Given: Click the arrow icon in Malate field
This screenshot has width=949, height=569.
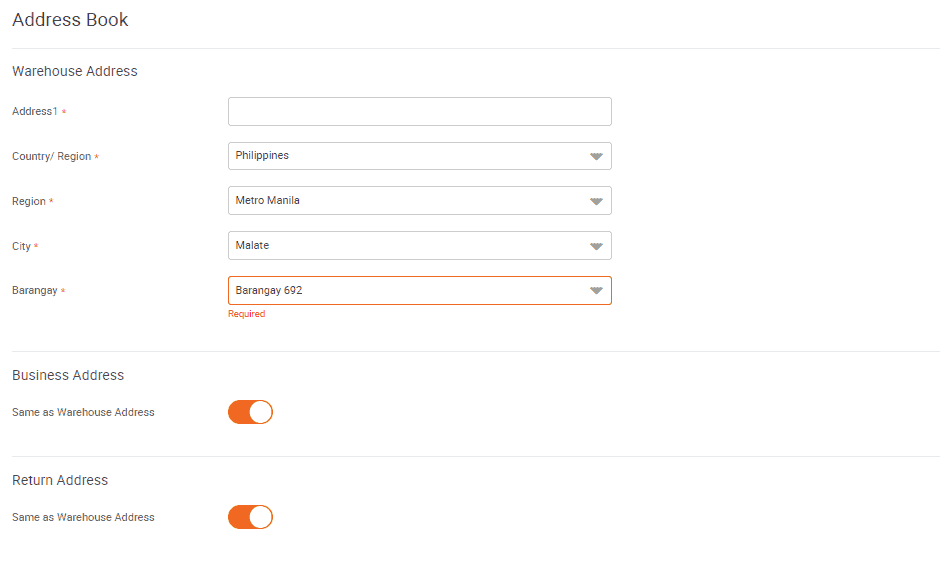Looking at the screenshot, I should point(596,246).
